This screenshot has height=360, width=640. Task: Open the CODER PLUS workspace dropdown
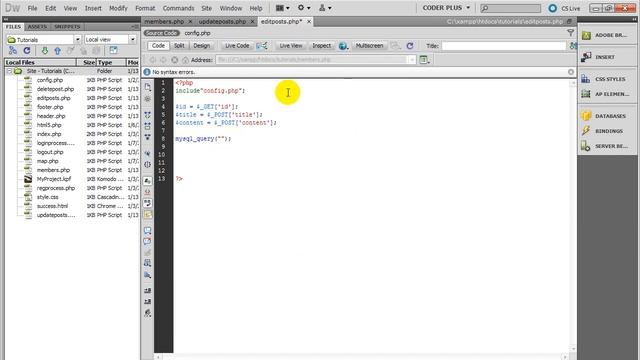pos(446,8)
